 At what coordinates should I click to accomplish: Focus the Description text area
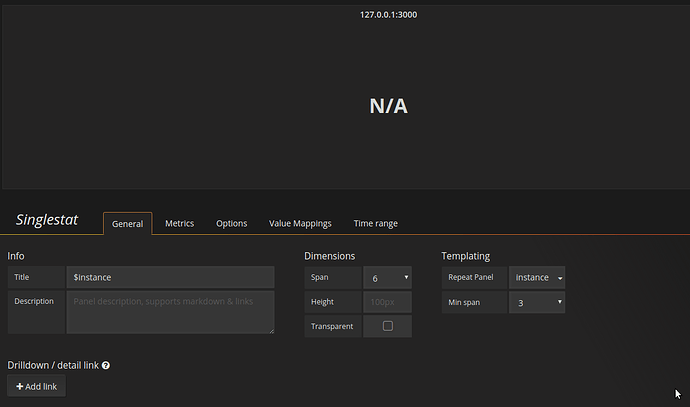click(170, 312)
